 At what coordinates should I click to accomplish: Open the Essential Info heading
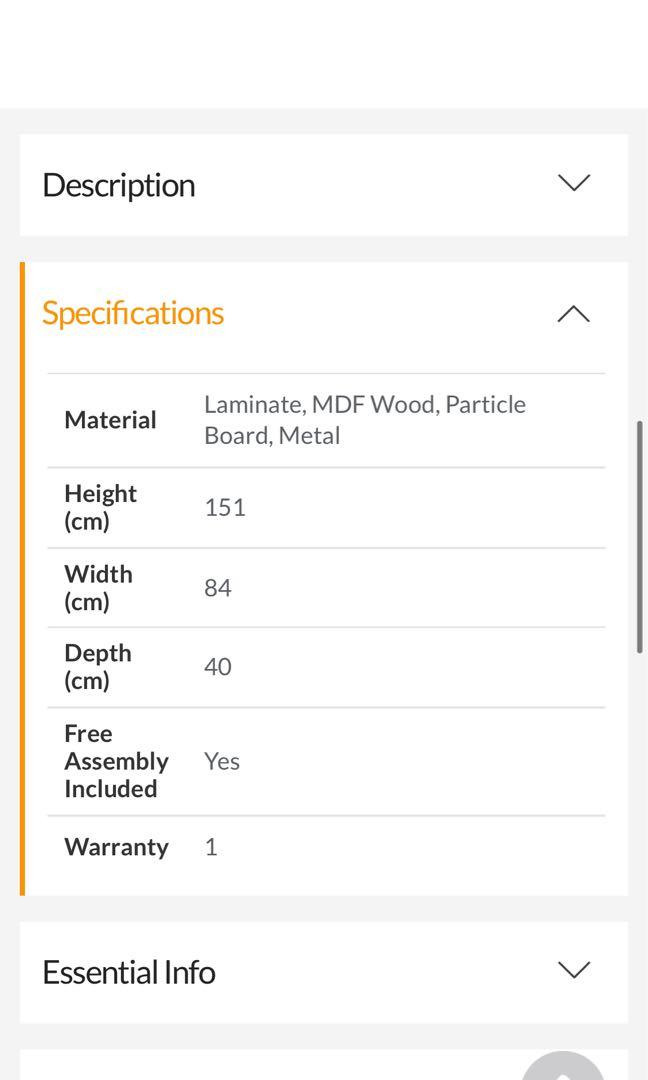[x=129, y=972]
